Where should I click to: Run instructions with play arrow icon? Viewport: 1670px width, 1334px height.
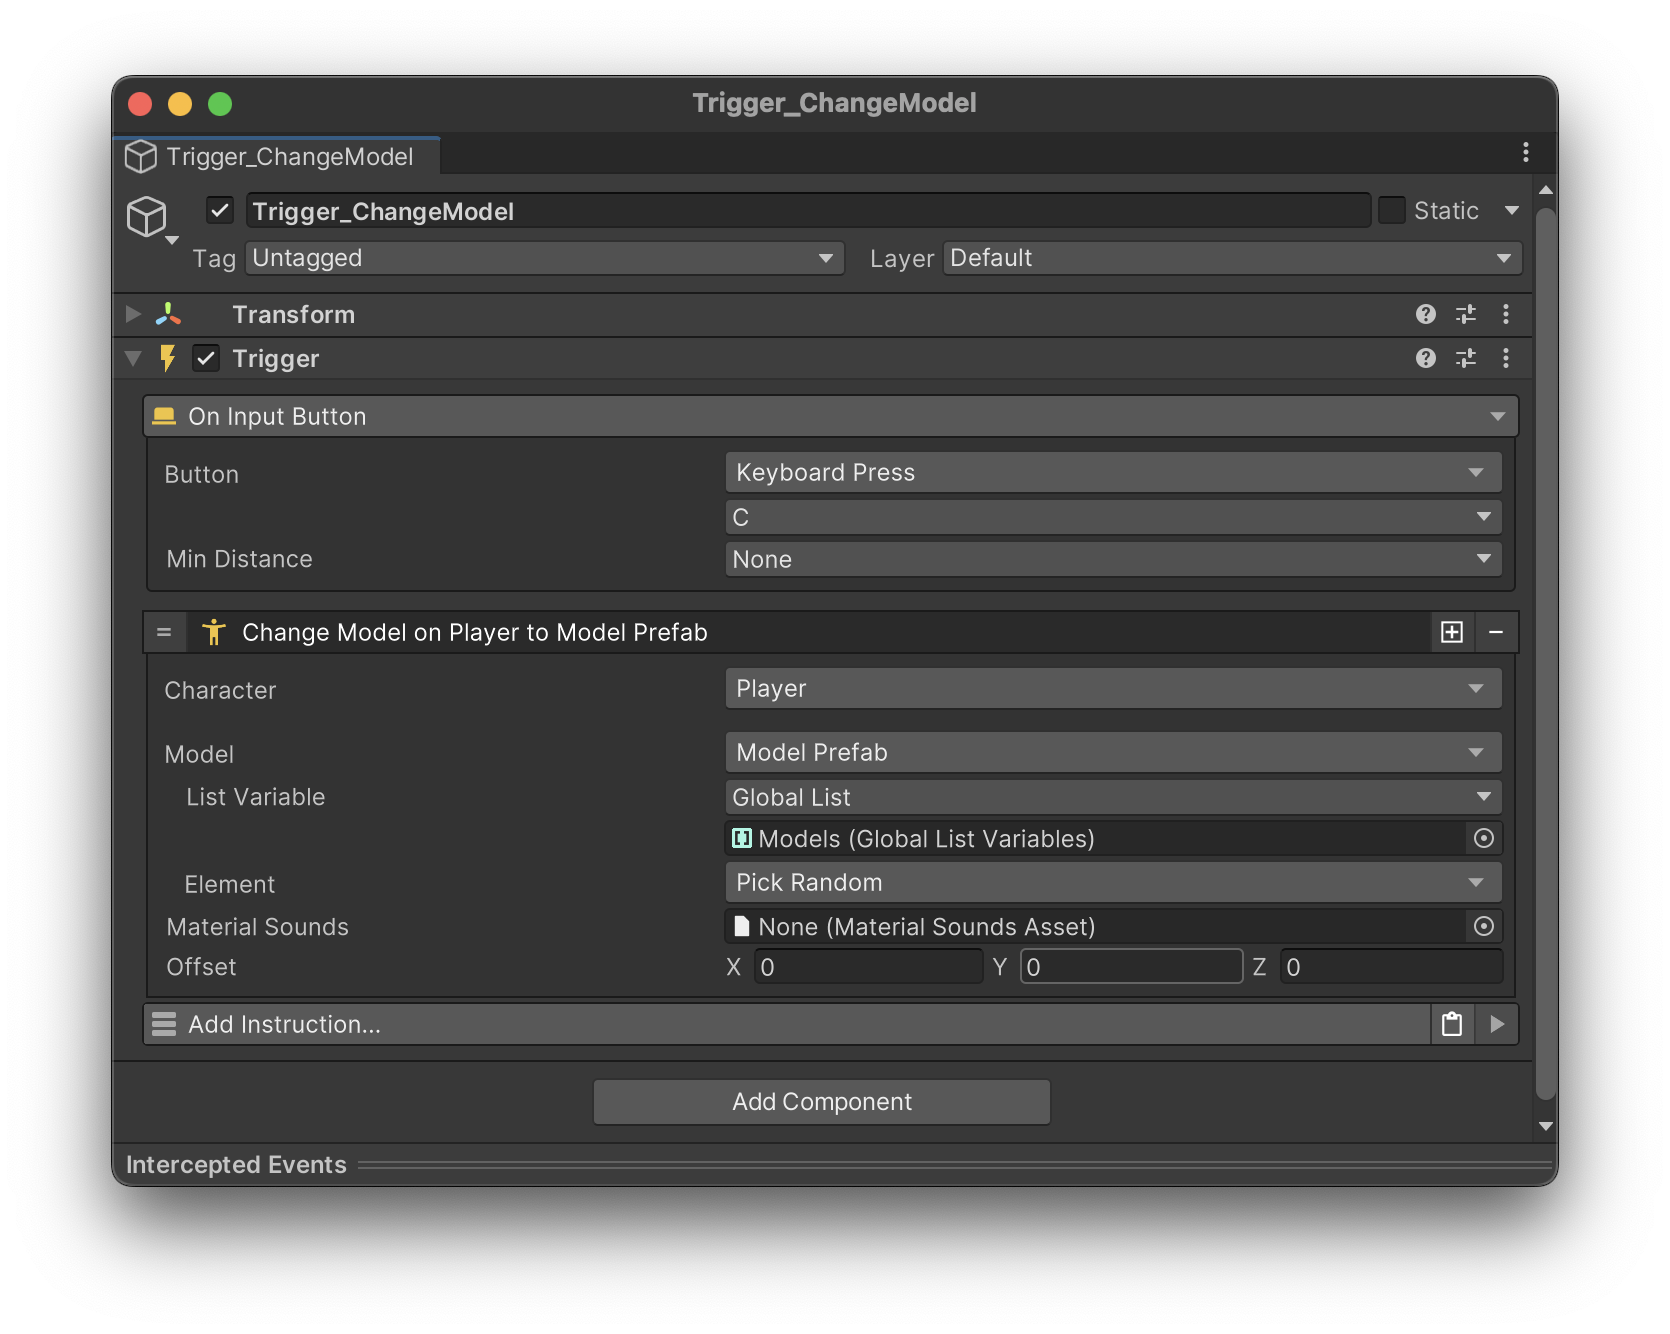click(x=1496, y=1024)
